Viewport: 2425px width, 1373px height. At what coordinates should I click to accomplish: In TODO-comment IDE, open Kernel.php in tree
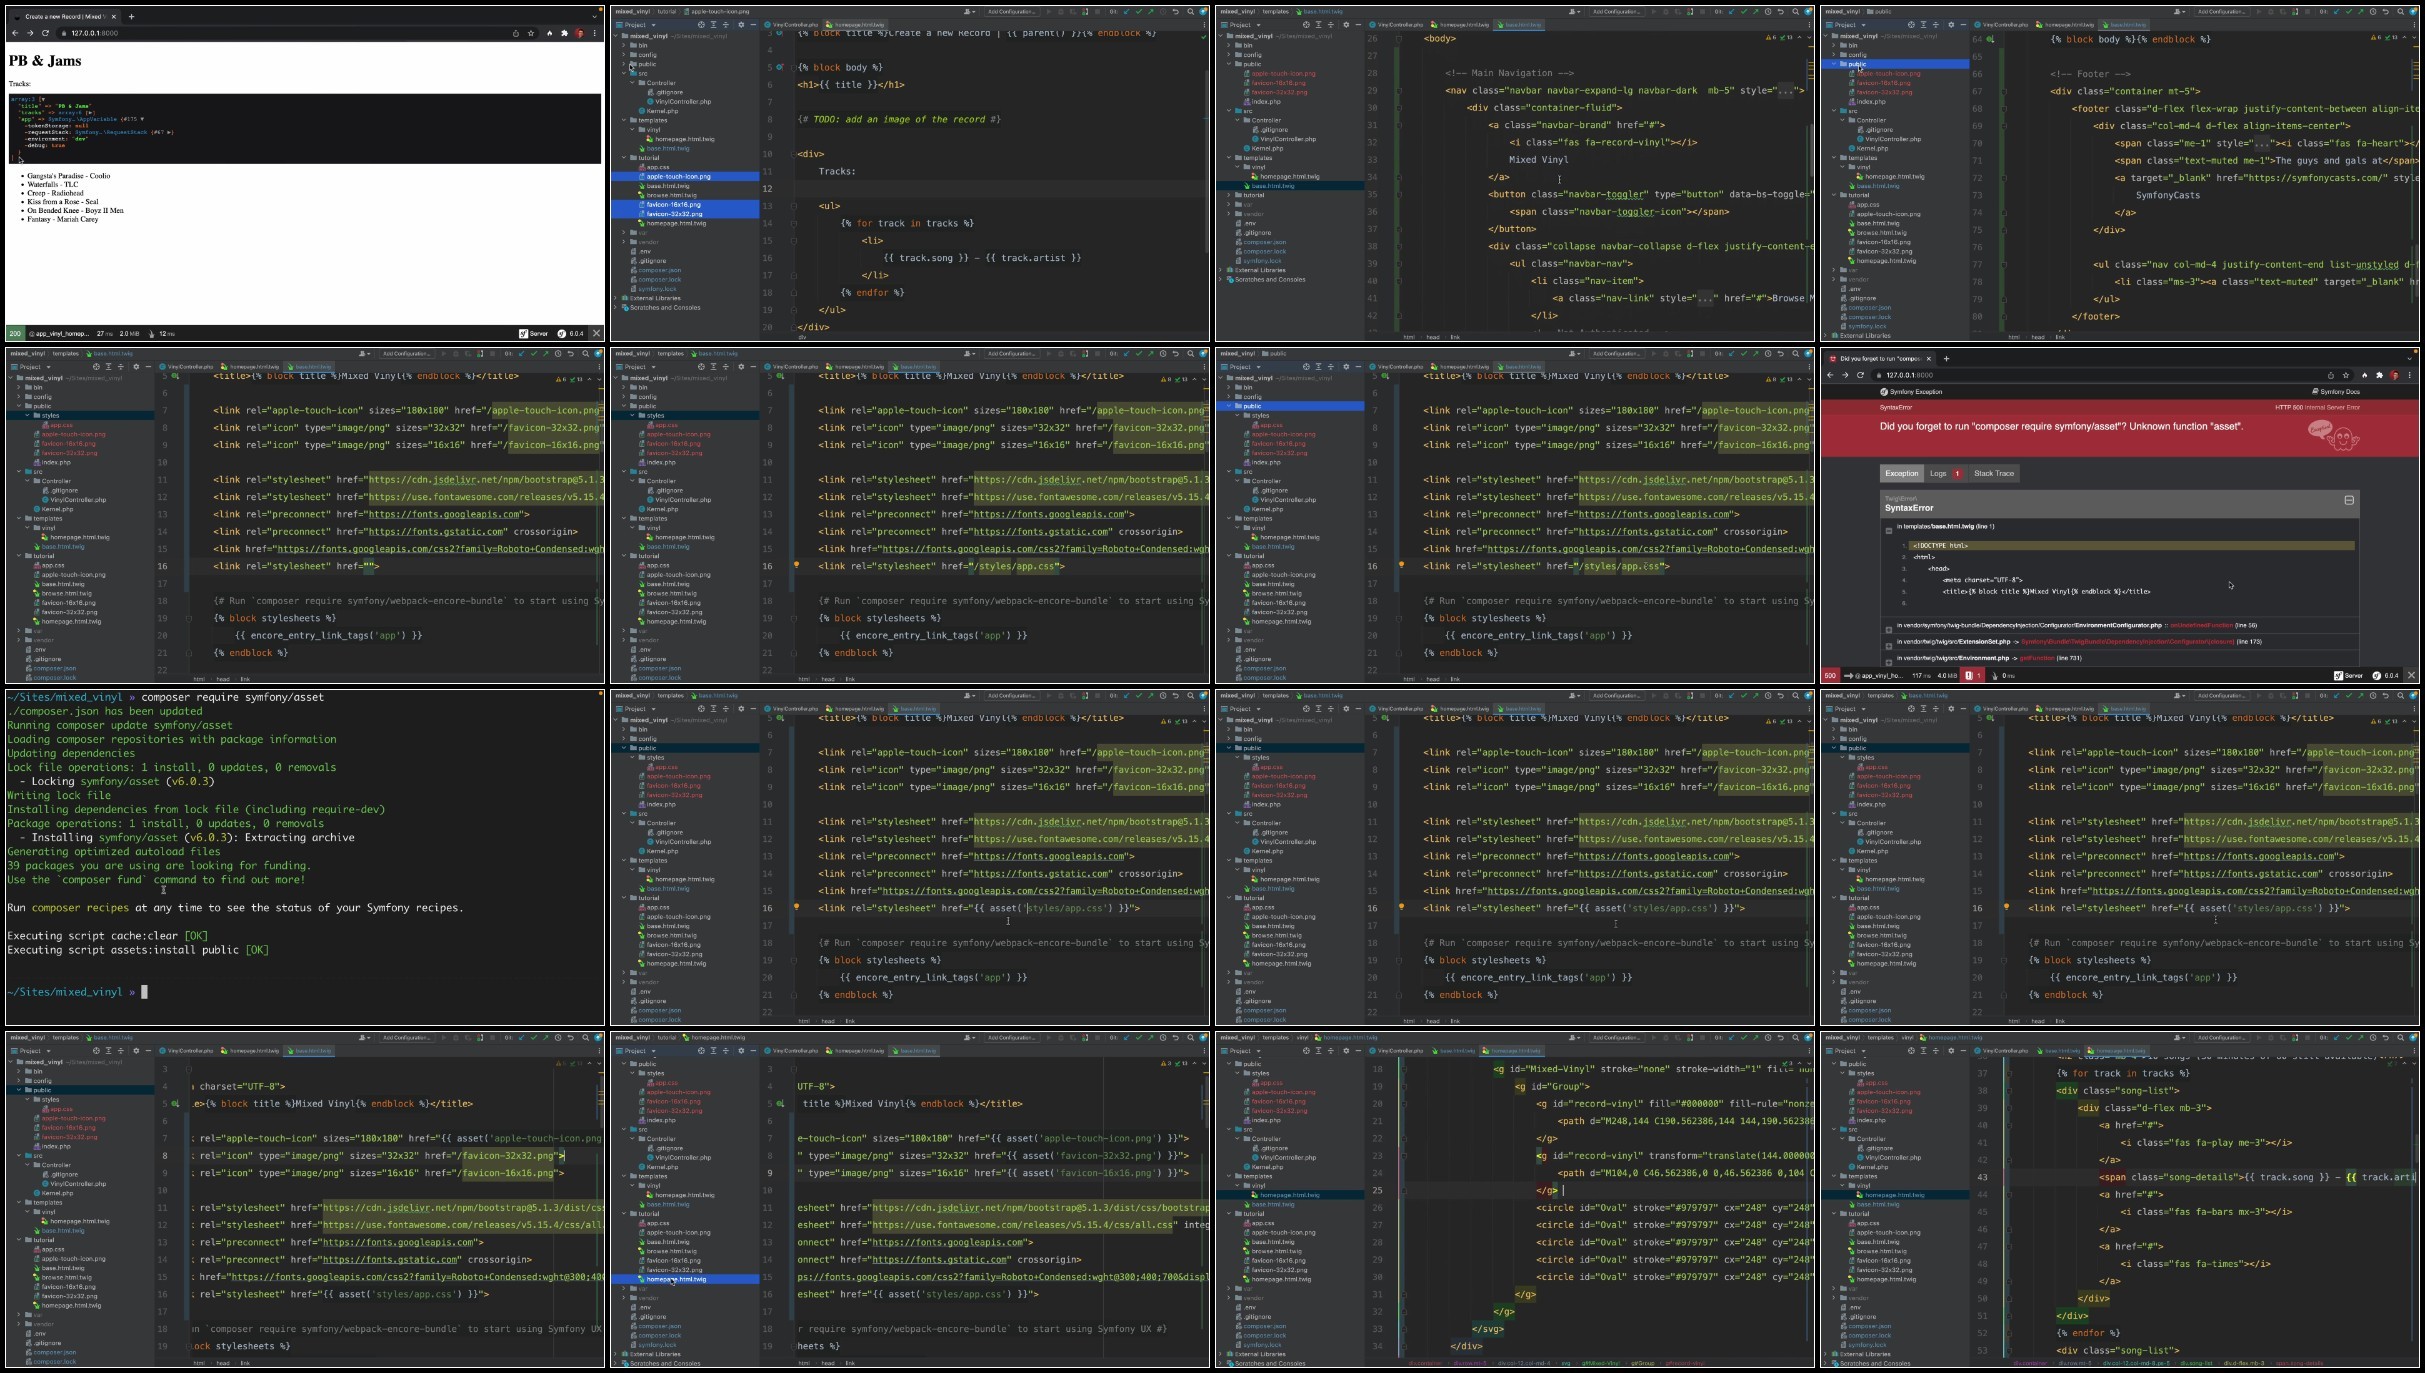[x=660, y=111]
